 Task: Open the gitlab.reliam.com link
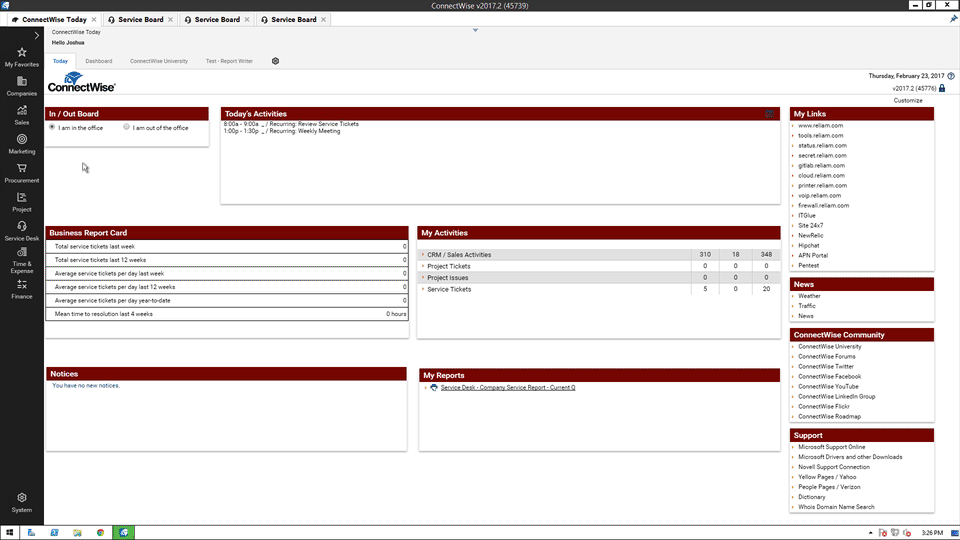(x=821, y=165)
